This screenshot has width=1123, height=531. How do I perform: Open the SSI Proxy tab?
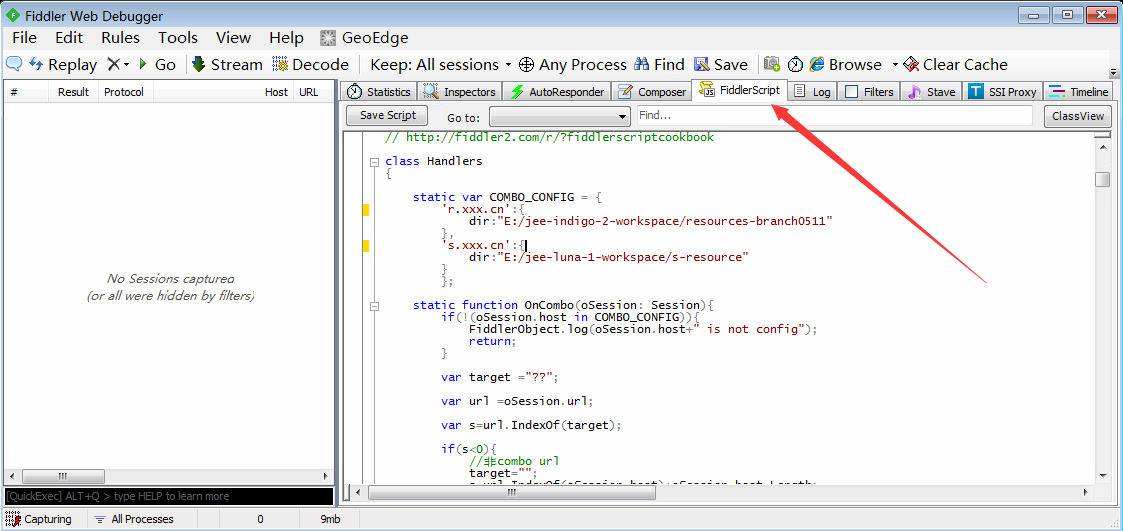1003,92
